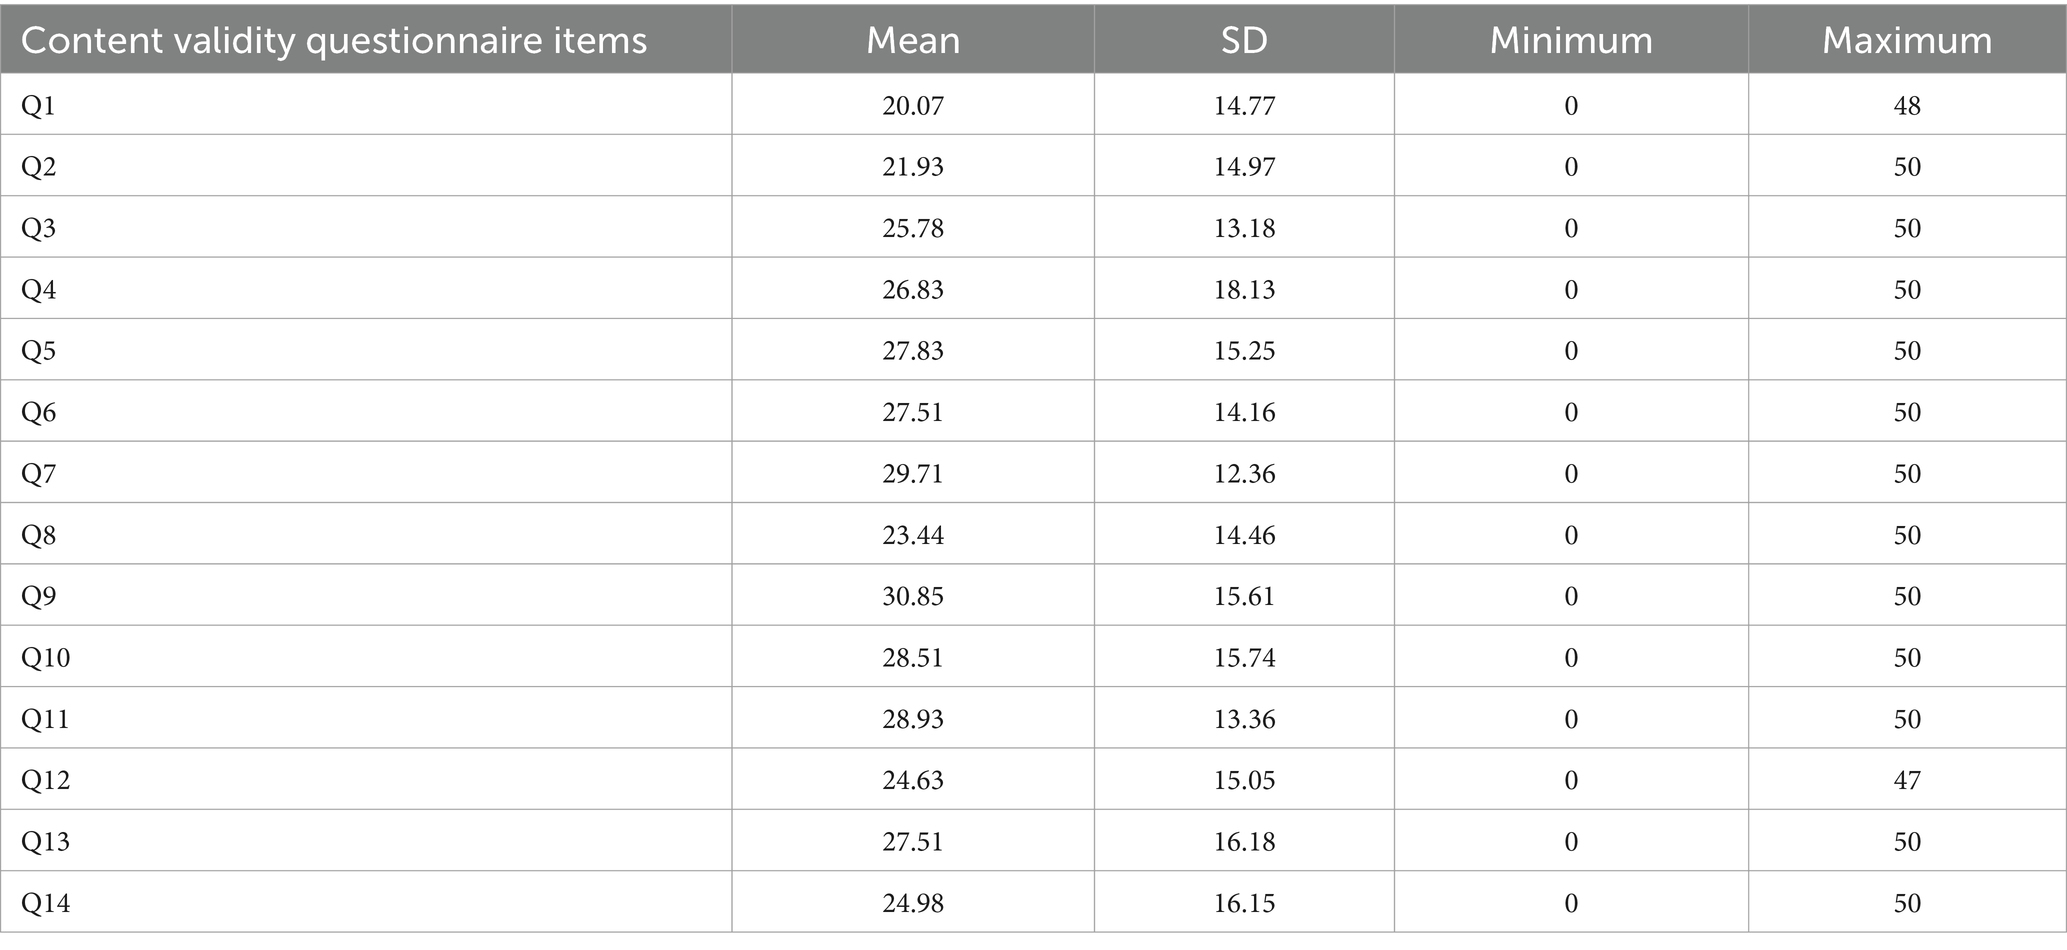
Task: Click Q6 SD value 14.16
Action: click(1244, 412)
